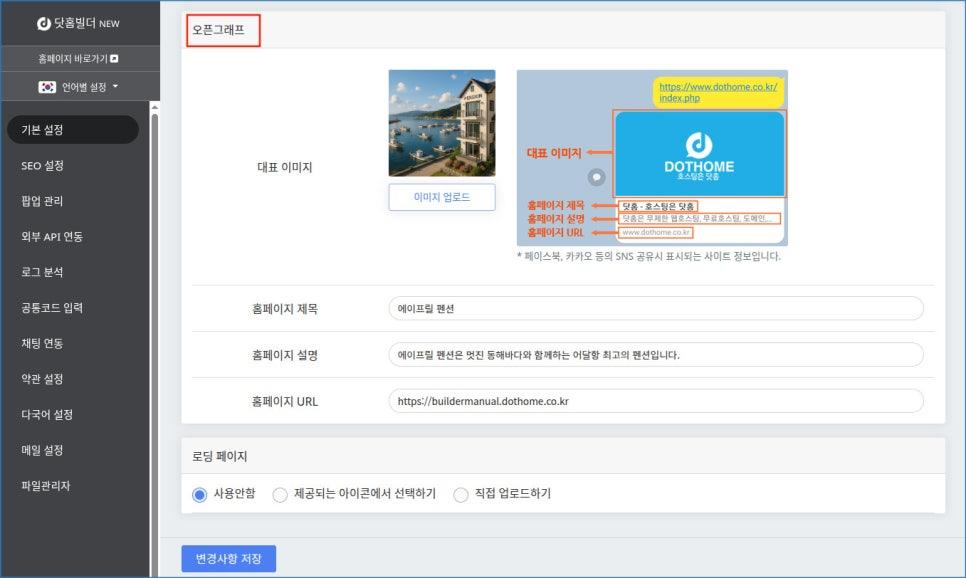Click the Korean flag icon
Image resolution: width=966 pixels, height=578 pixels.
coord(47,87)
